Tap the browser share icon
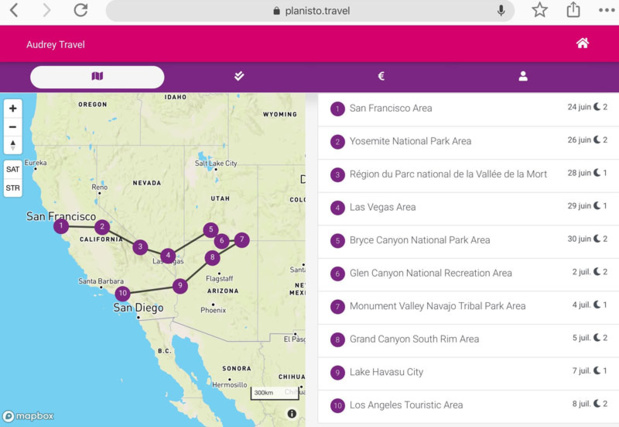 [x=573, y=11]
